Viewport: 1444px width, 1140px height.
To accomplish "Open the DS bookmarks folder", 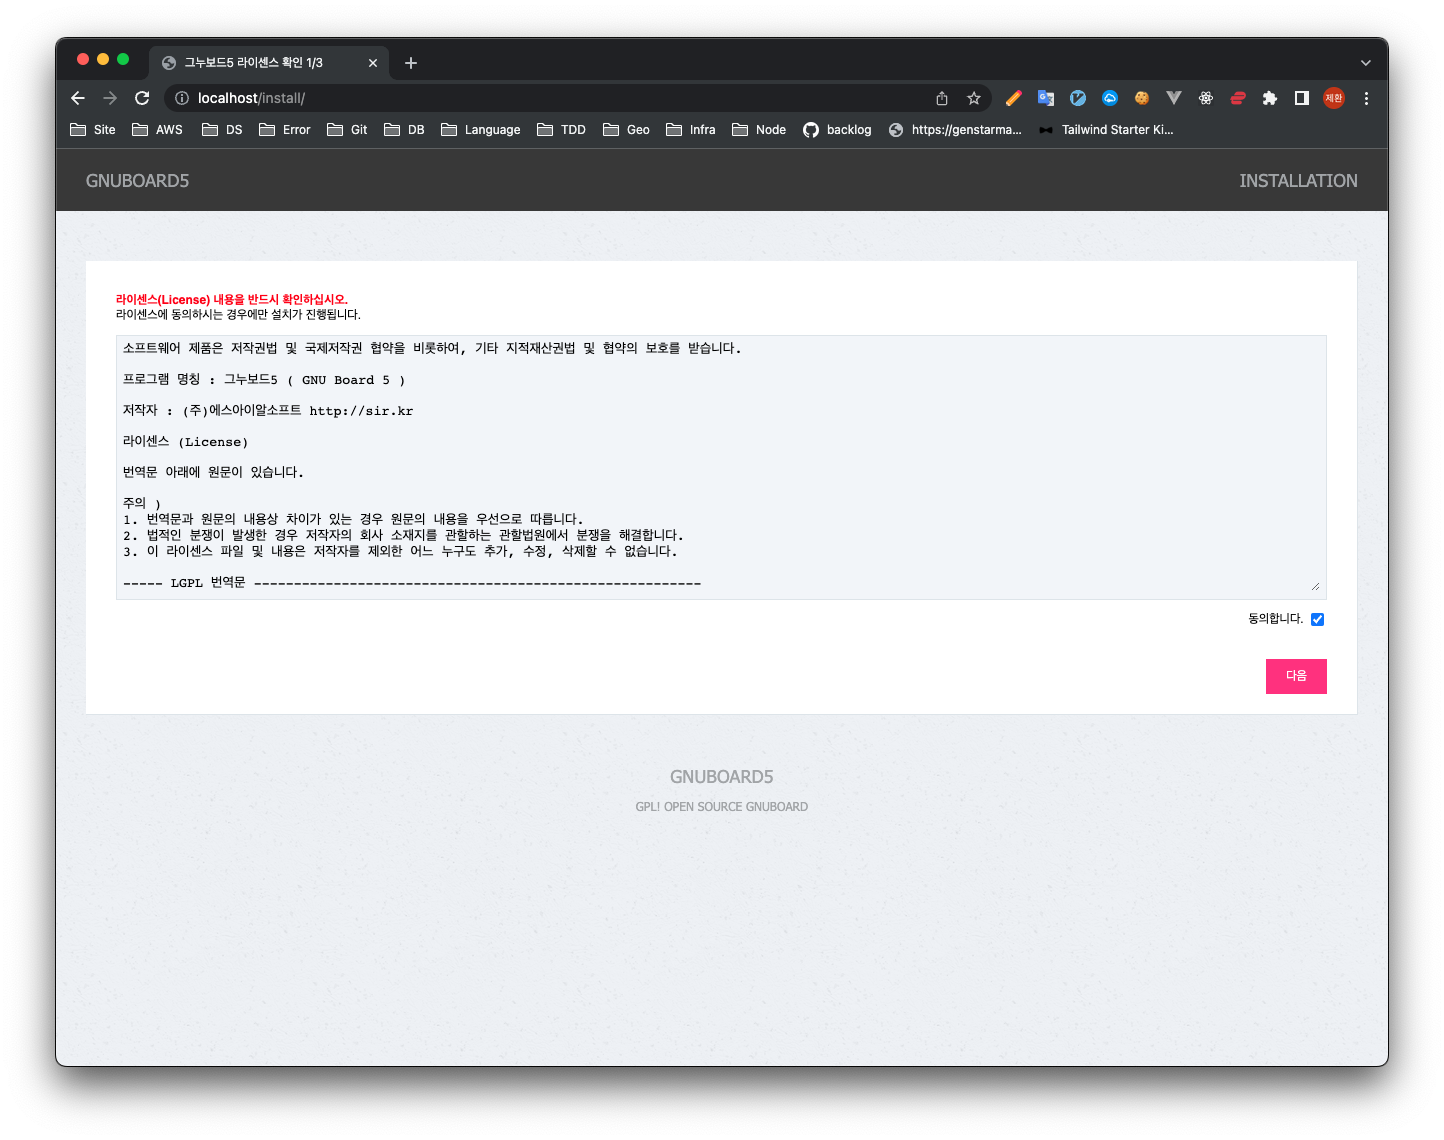I will point(222,130).
